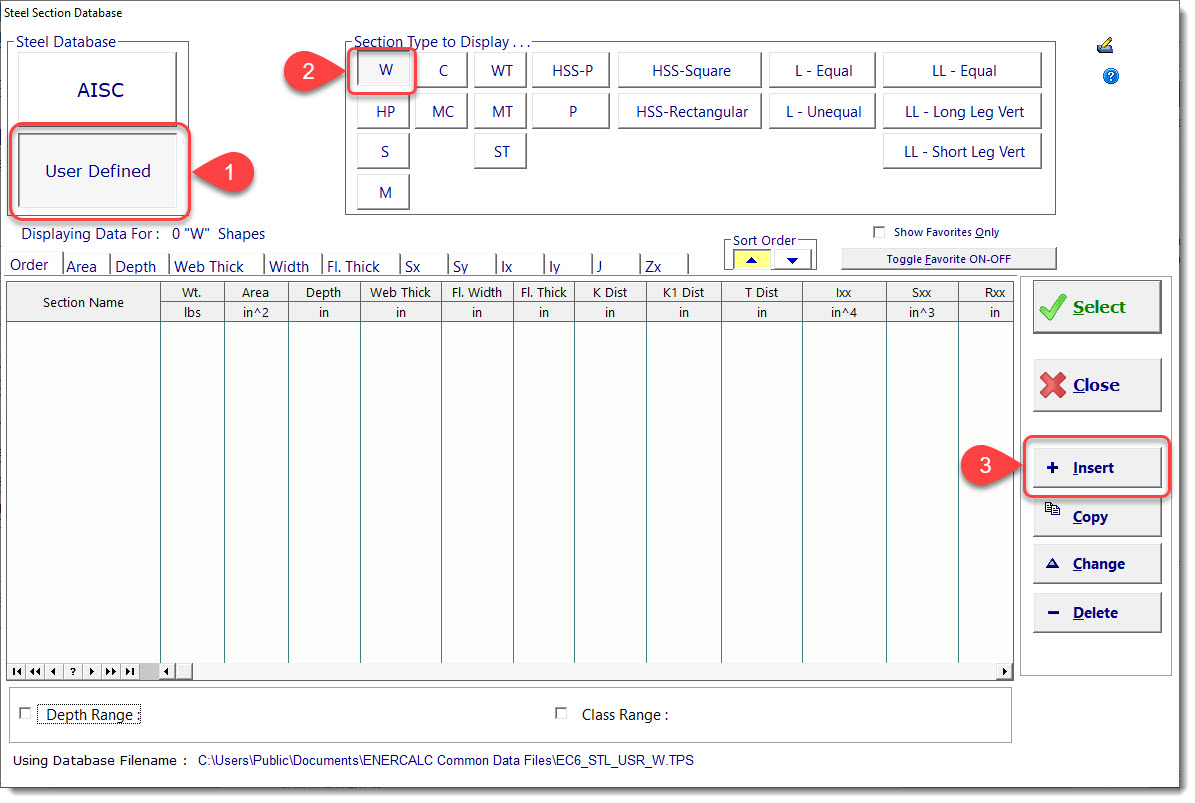This screenshot has height=803, width=1195.
Task: Click Toggle Favorite ON-OFF
Action: coord(948,258)
